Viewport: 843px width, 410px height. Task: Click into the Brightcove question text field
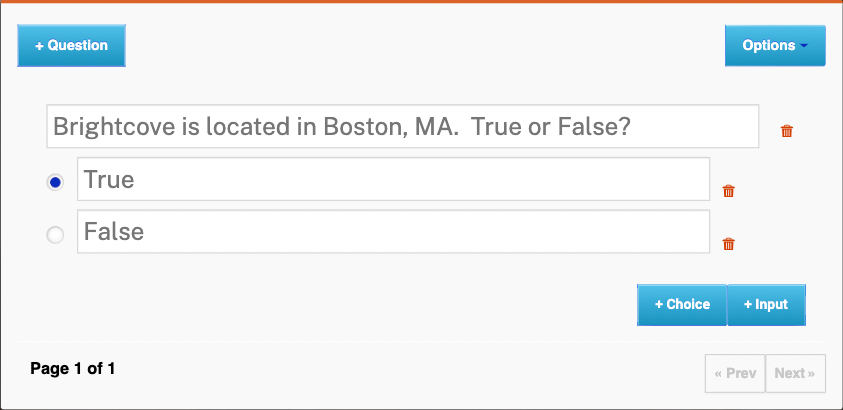[x=402, y=127]
